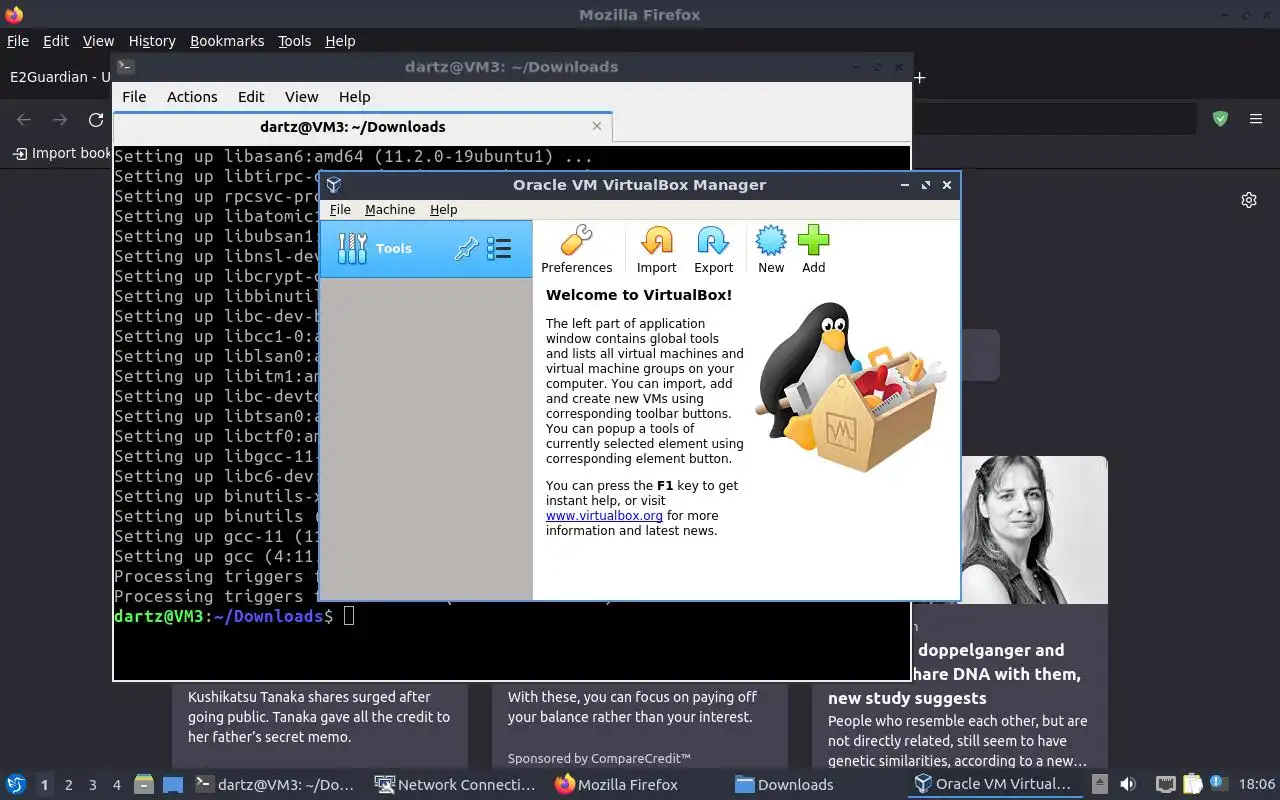Click the show desktop taskbar icon
This screenshot has width=1280, height=800.
pyautogui.click(x=172, y=785)
